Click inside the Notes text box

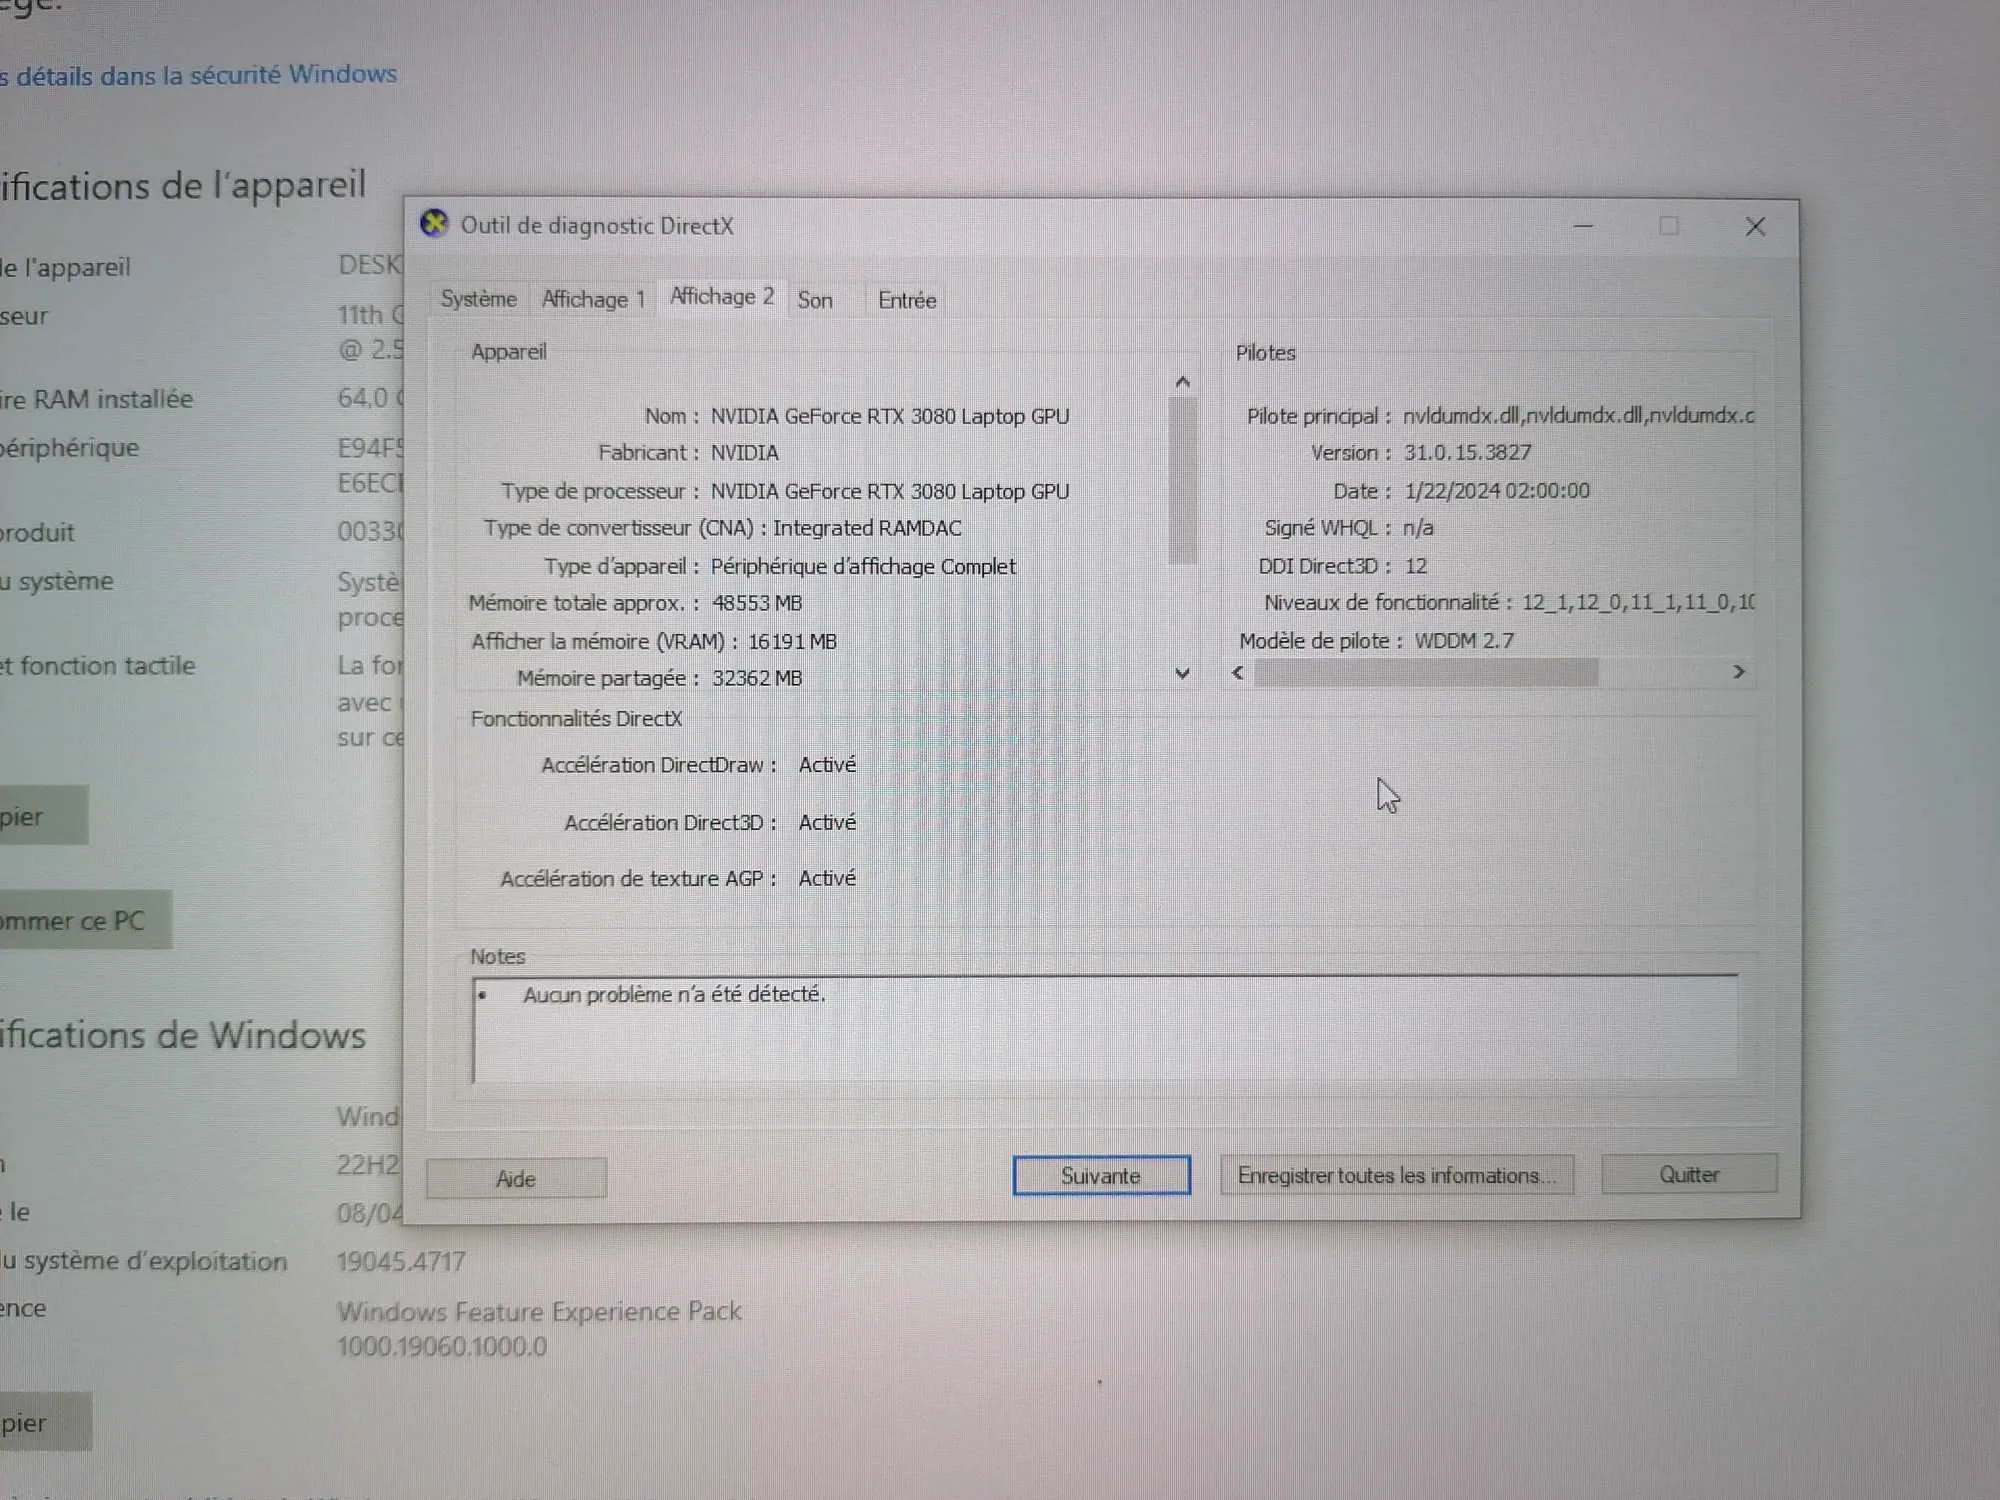(x=1105, y=1029)
